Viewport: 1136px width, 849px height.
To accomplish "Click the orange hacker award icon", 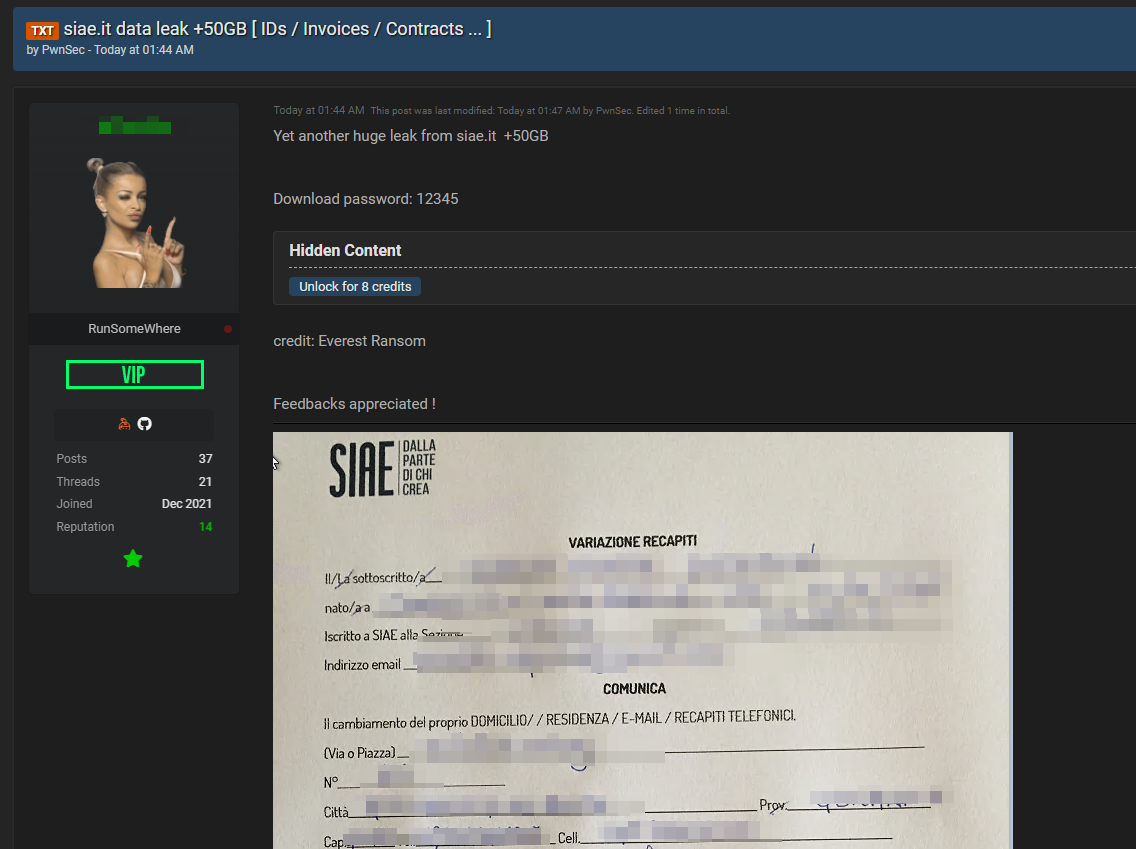I will point(124,424).
